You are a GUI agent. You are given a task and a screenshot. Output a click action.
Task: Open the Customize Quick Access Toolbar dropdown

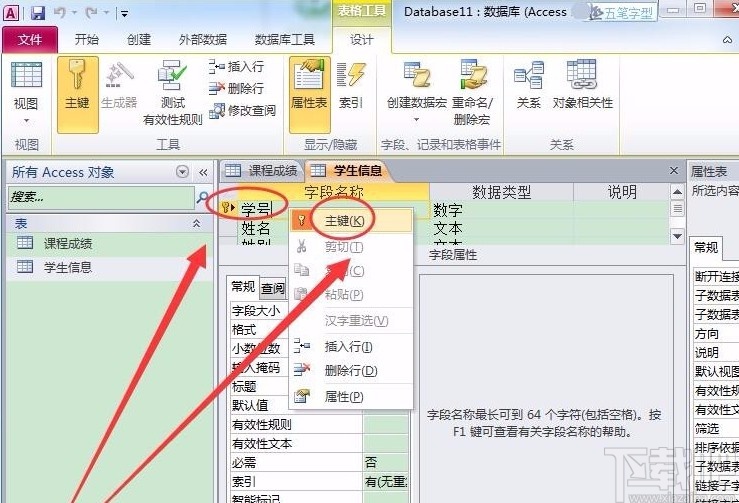click(124, 14)
